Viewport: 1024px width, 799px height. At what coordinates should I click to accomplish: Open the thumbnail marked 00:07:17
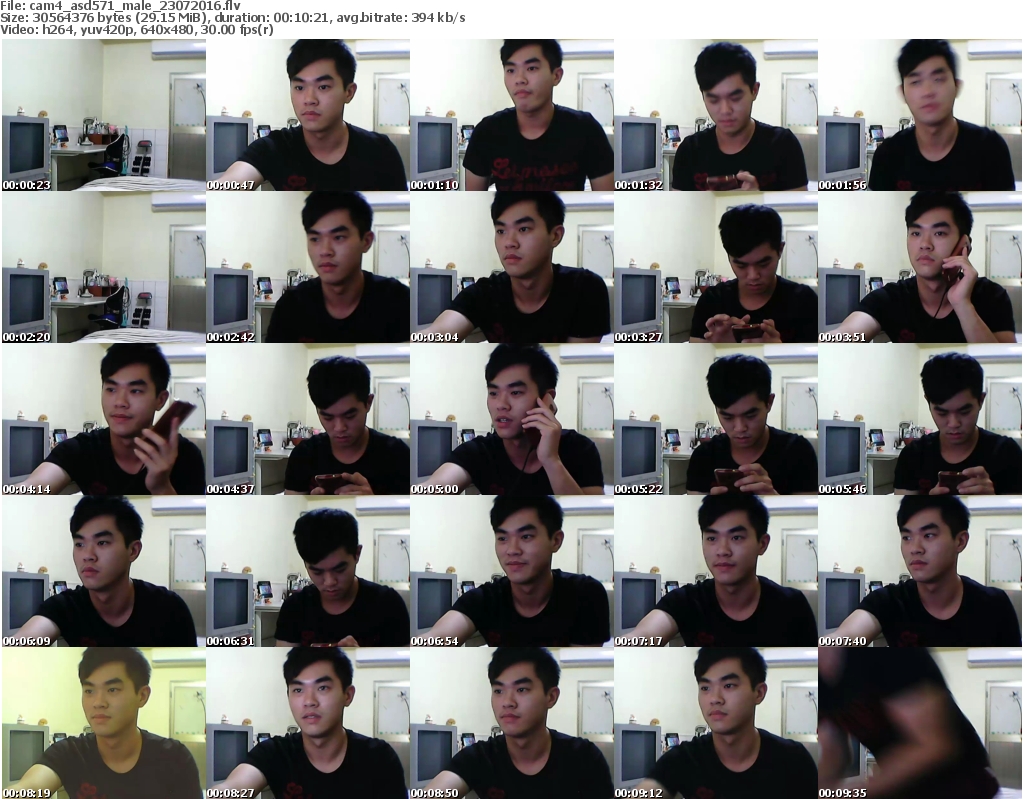click(716, 571)
